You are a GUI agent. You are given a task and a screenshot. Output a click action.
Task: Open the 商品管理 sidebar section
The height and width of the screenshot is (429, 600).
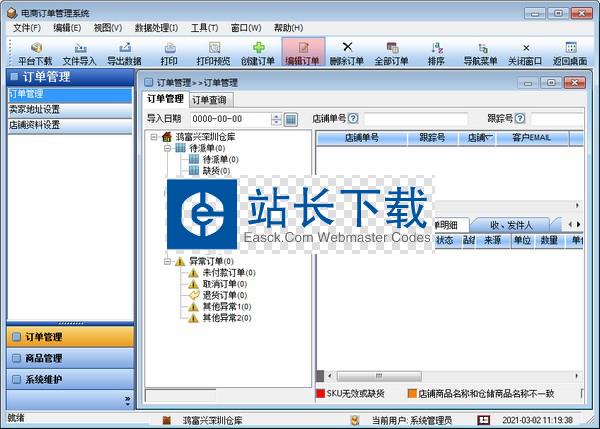pyautogui.click(x=66, y=358)
